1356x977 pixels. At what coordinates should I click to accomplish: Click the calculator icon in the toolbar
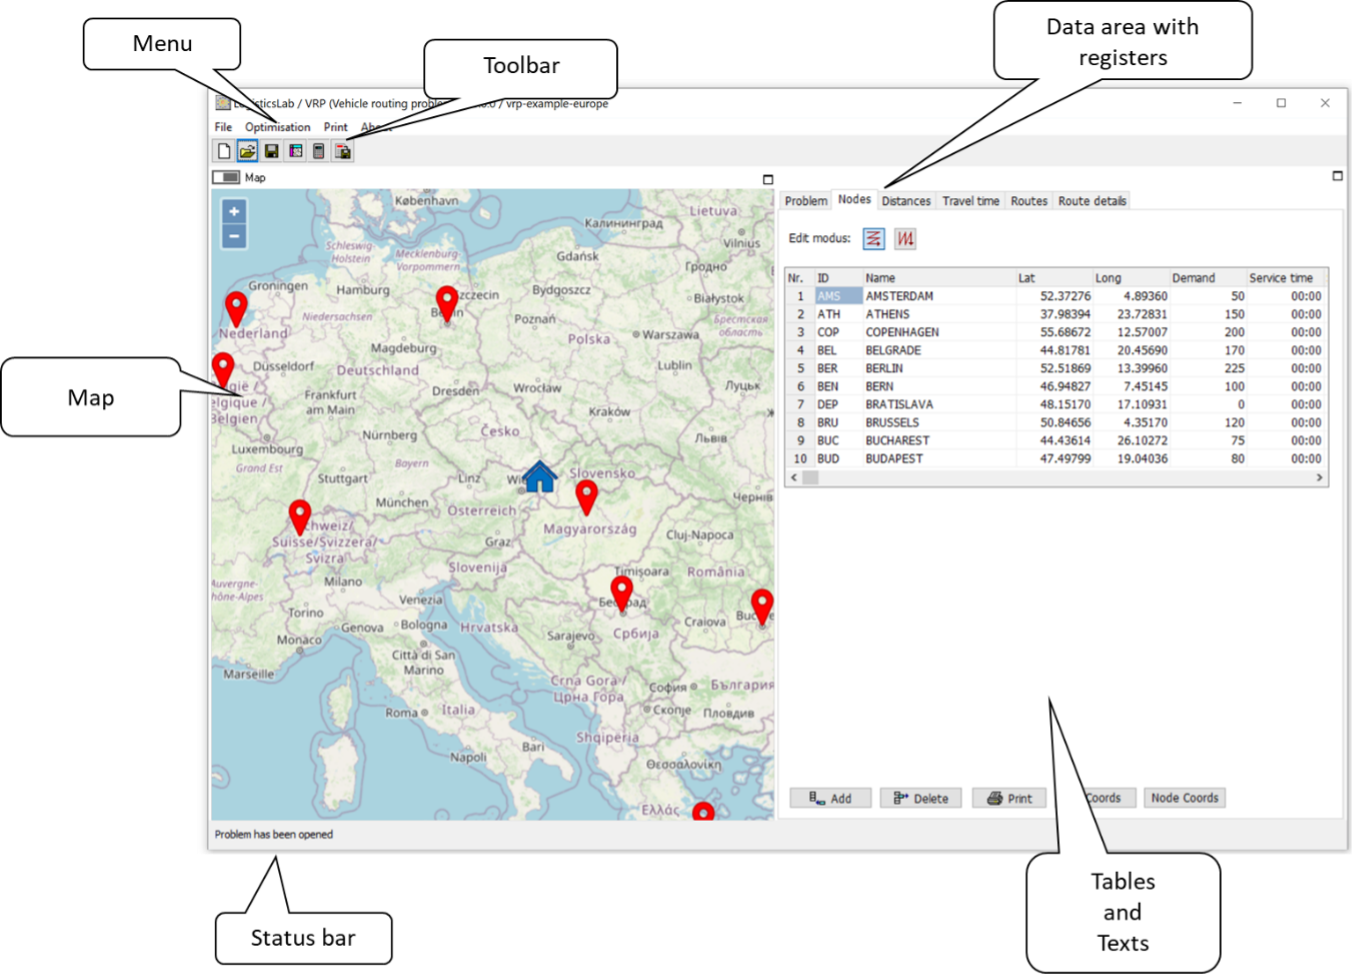point(319,151)
